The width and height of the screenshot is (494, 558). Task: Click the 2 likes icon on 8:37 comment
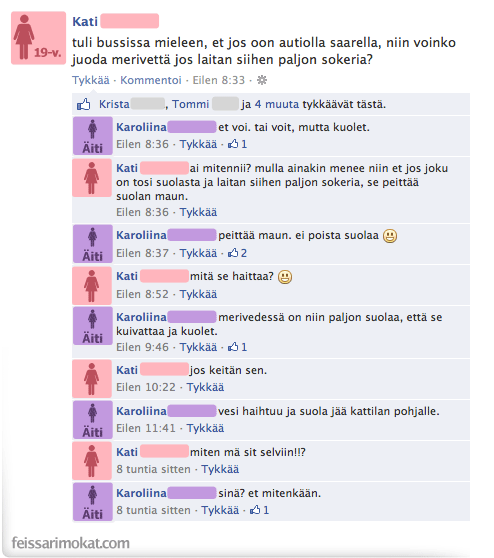point(237,253)
